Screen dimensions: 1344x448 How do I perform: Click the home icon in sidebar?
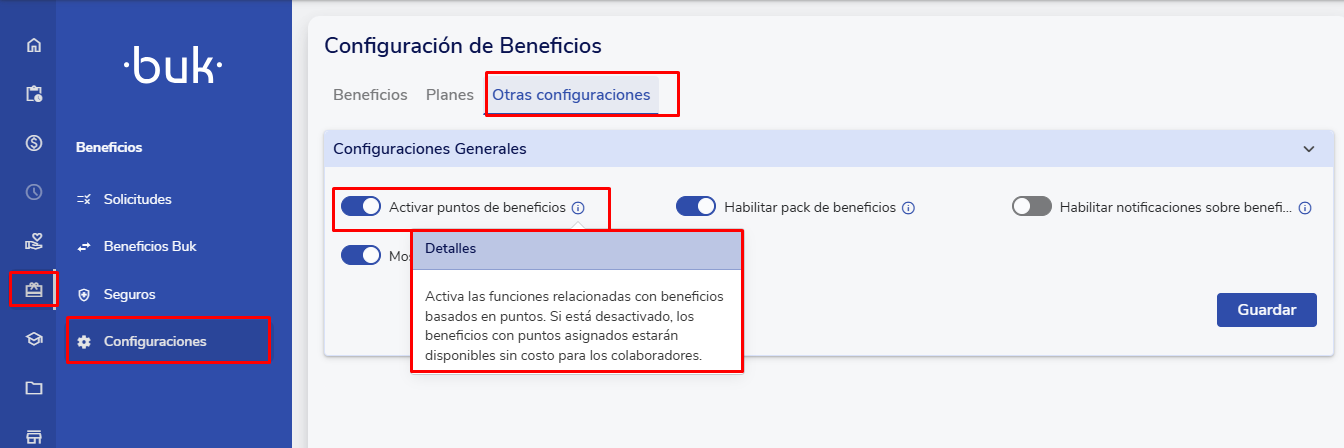pos(34,45)
